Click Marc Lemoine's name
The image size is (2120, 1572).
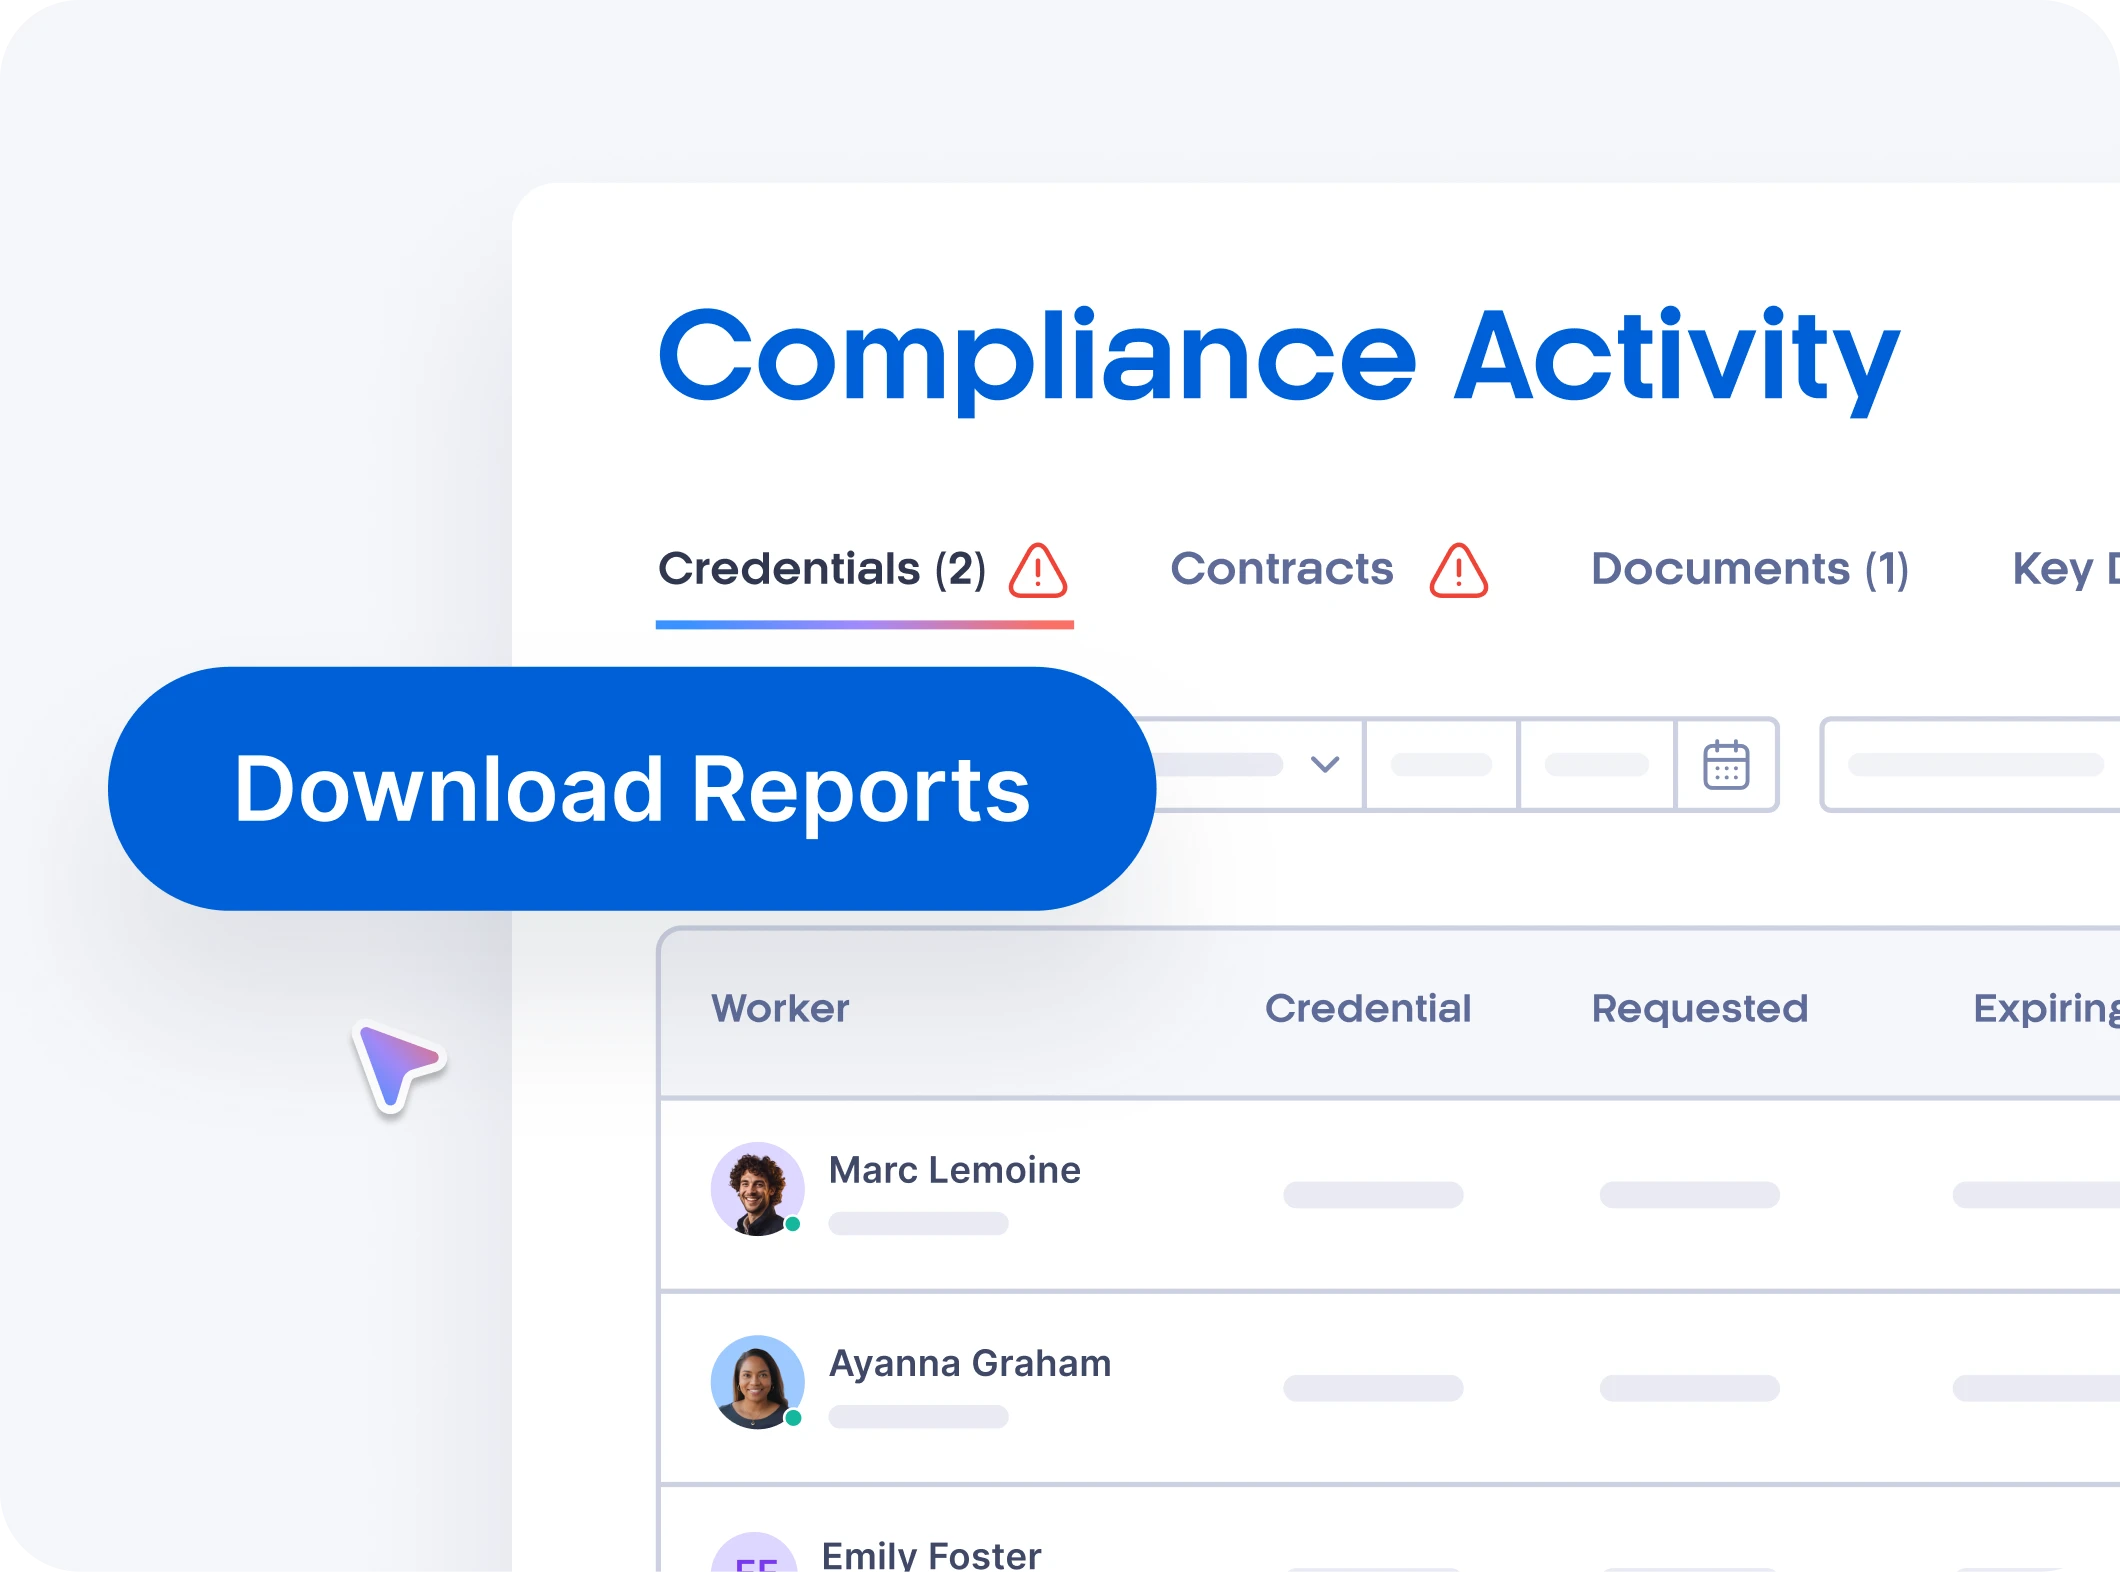(953, 1170)
